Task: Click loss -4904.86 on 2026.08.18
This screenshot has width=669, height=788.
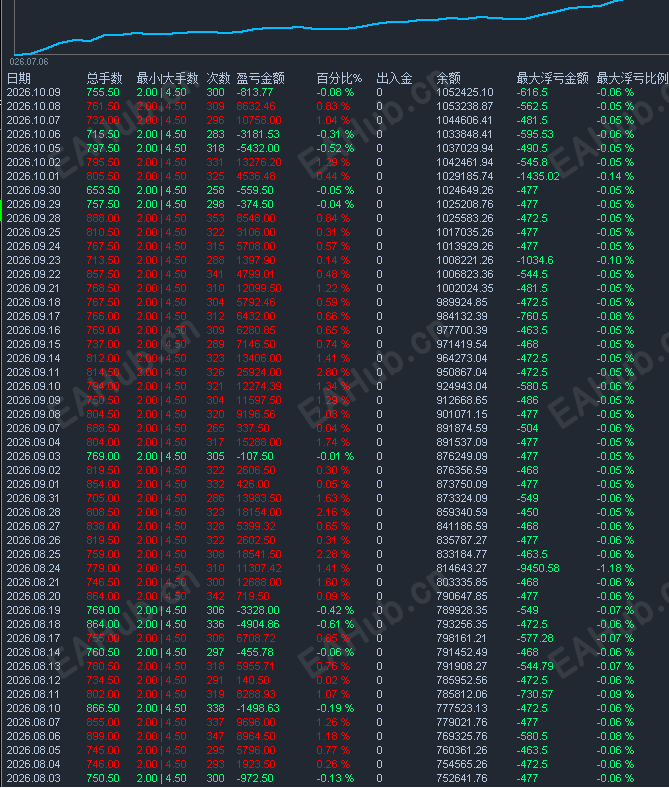Action: (258, 625)
